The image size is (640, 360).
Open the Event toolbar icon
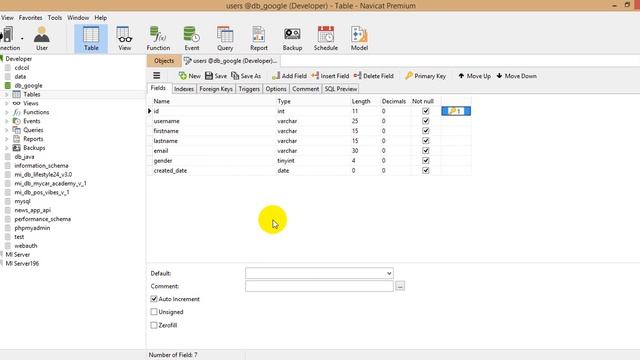pyautogui.click(x=191, y=38)
